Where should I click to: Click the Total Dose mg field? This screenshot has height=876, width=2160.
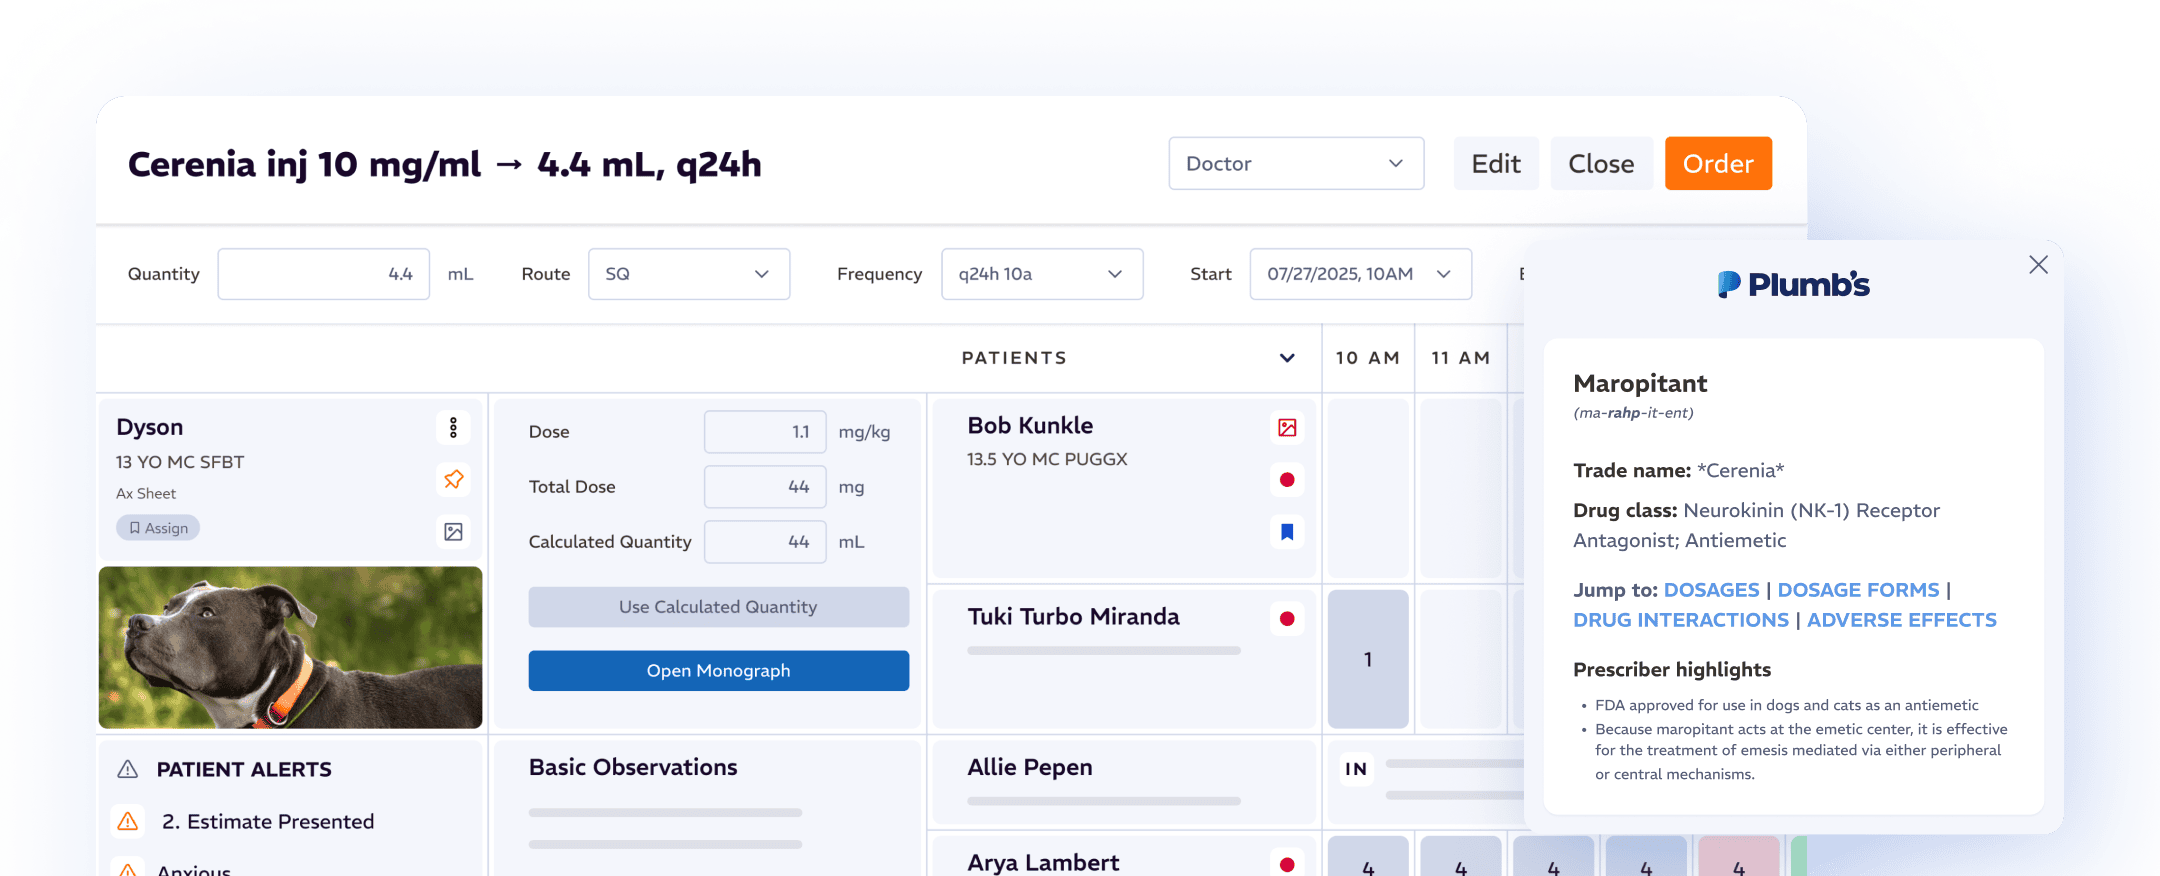click(x=765, y=487)
